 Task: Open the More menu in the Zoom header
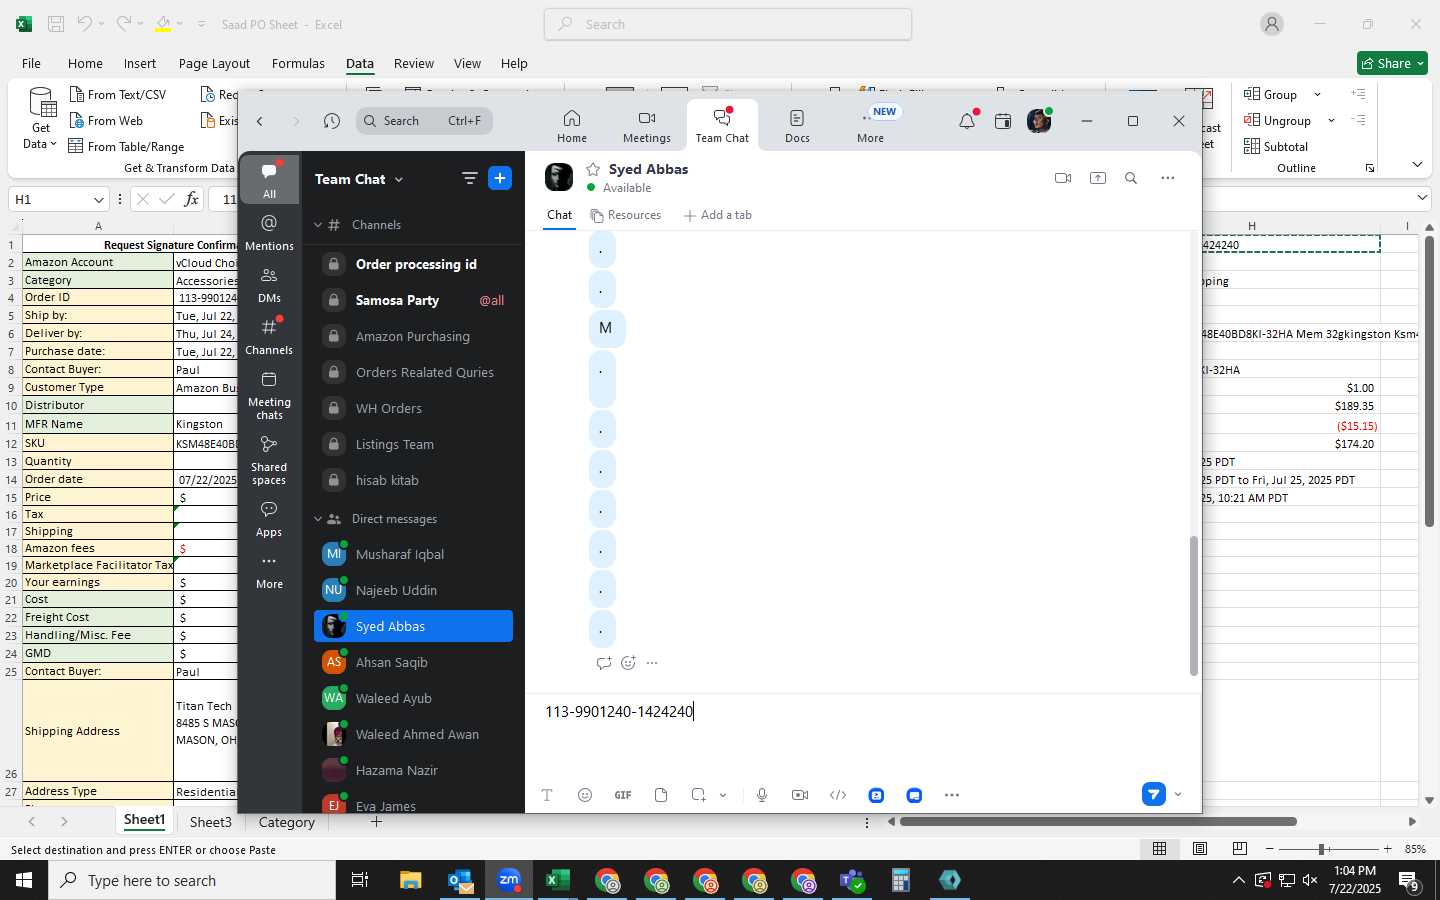[x=870, y=126]
